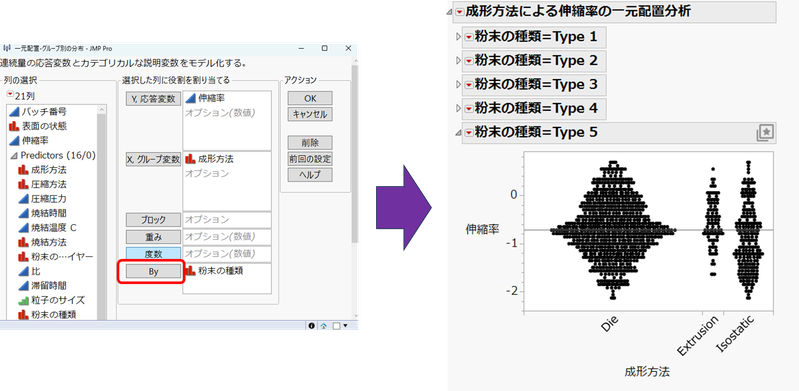Click the Y, 応答変数 role button

pyautogui.click(x=153, y=99)
